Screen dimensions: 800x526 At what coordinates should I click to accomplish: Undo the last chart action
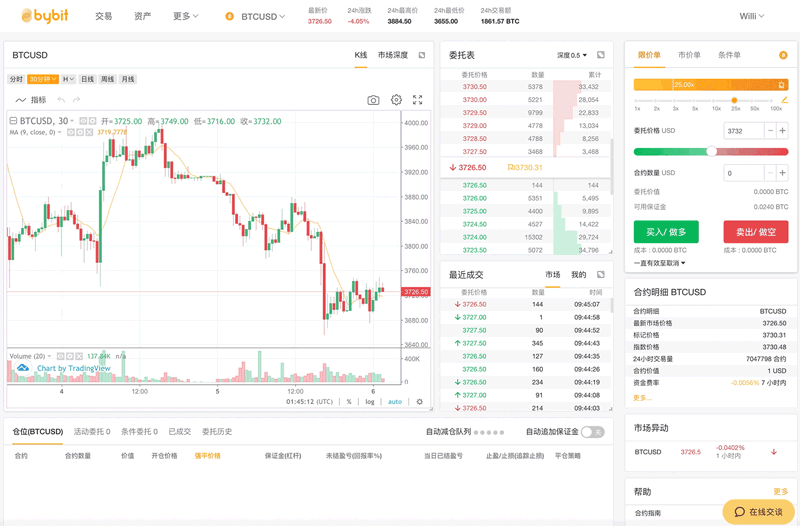click(x=61, y=100)
